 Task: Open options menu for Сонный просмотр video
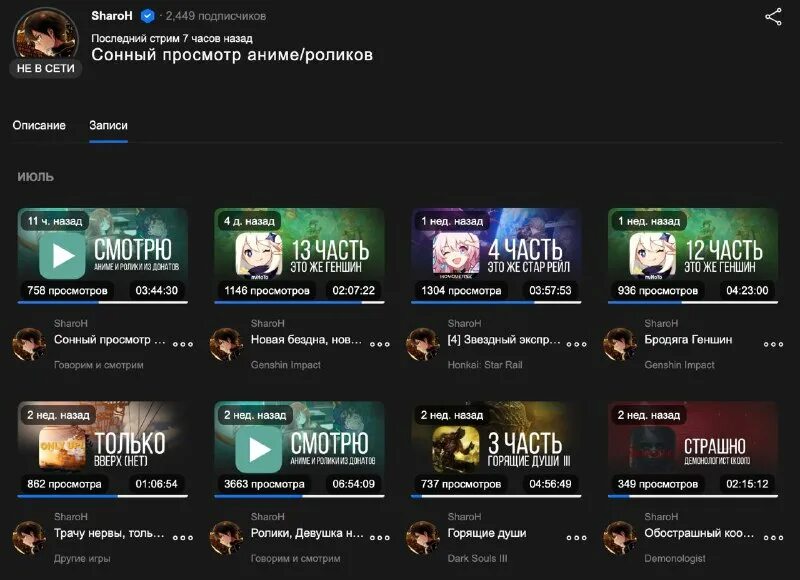pyautogui.click(x=183, y=344)
